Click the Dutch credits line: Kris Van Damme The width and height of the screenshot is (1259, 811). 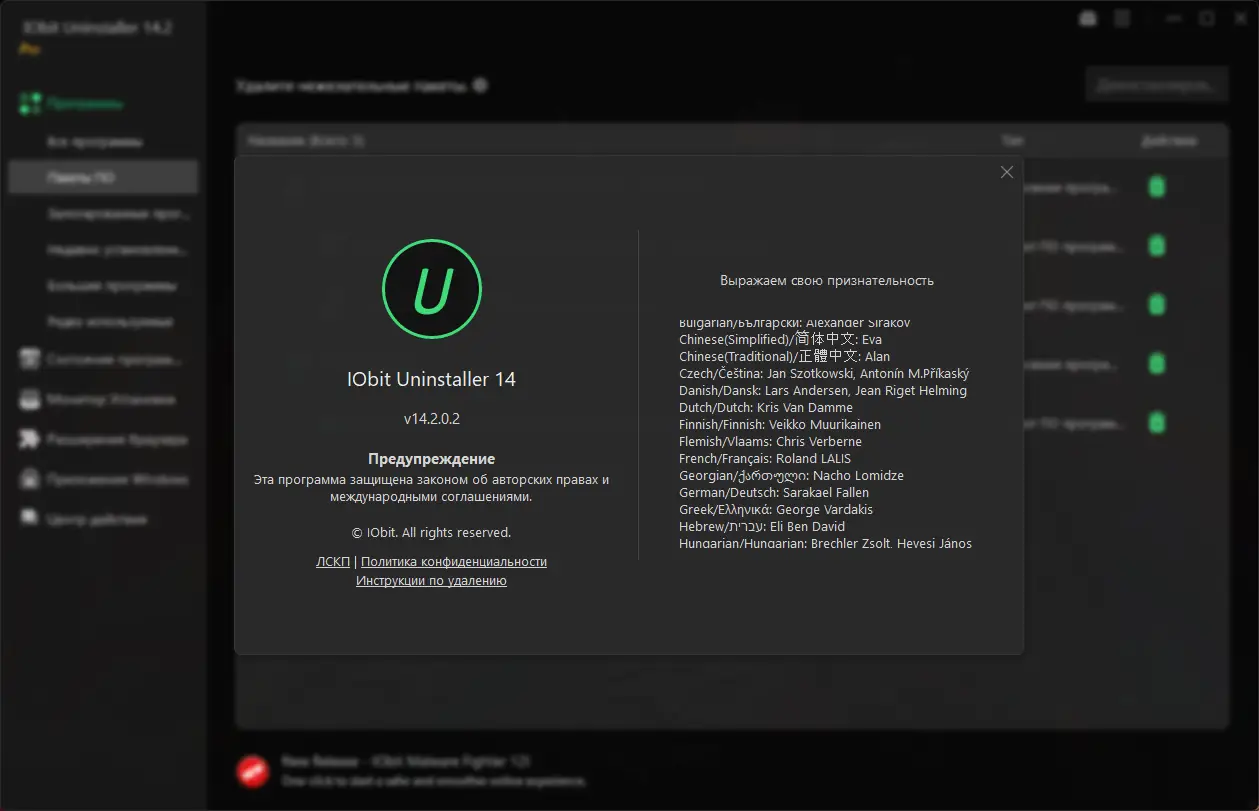coord(766,408)
